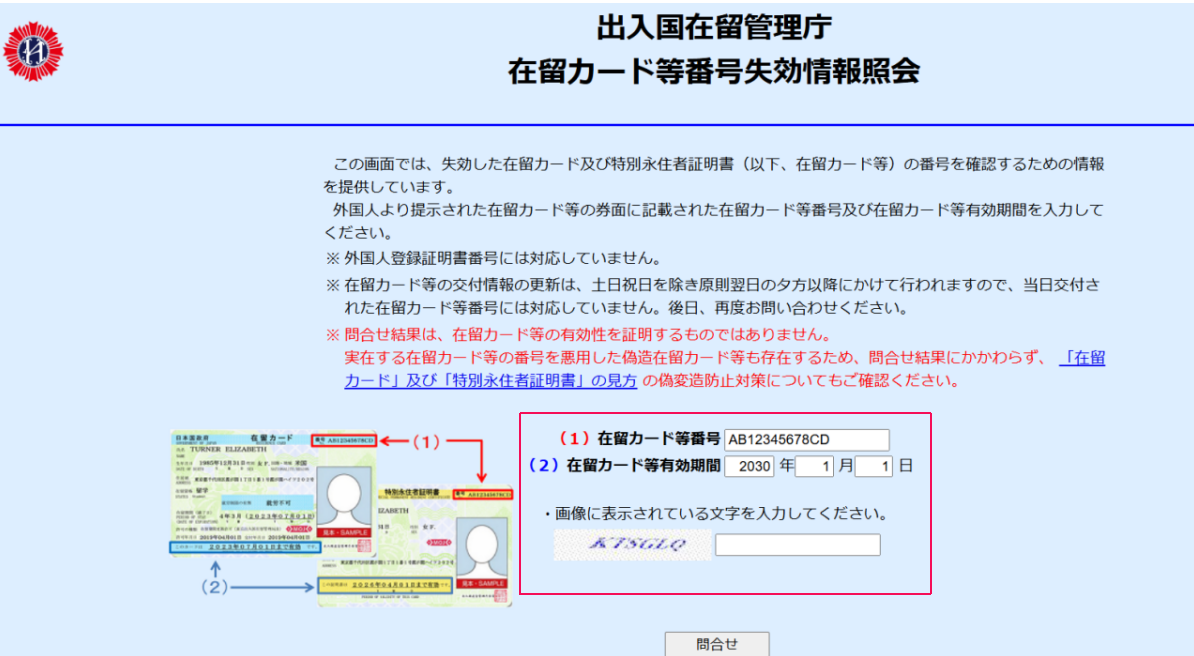1194x656 pixels.
Task: Click the expiry day field before 日
Action: pos(873,466)
